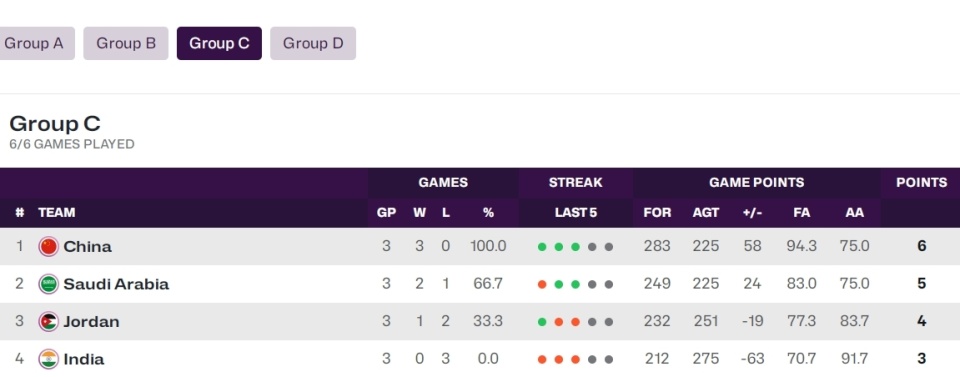Open the Group D tab
The width and height of the screenshot is (960, 377).
pyautogui.click(x=313, y=43)
